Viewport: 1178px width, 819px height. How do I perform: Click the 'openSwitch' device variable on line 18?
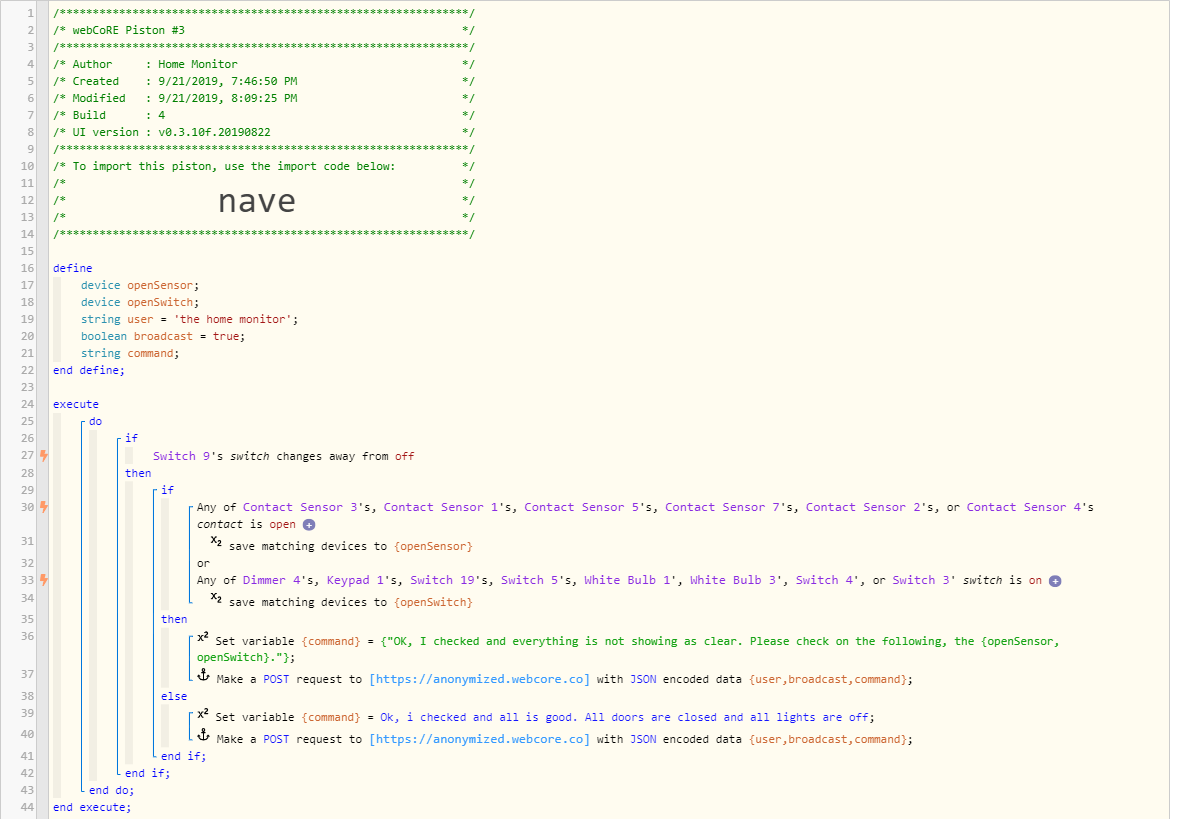[160, 302]
